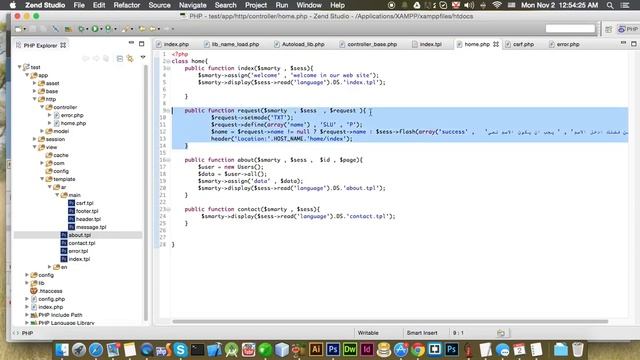The width and height of the screenshot is (640, 360).
Task: Open the Zend Studio application menu
Action: [45, 5]
